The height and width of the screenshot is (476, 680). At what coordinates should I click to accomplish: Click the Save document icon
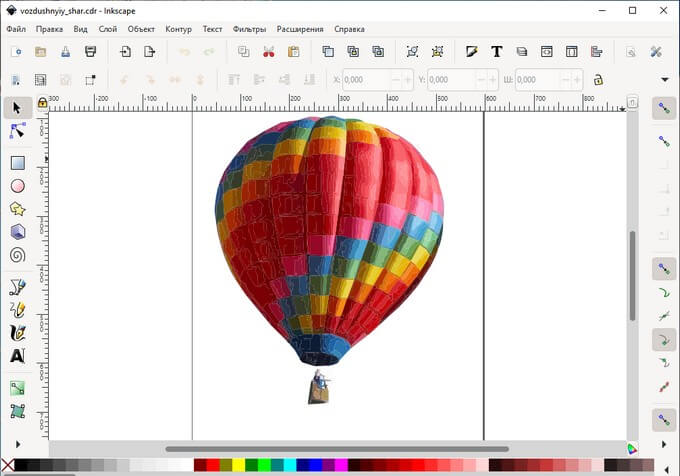click(65, 52)
